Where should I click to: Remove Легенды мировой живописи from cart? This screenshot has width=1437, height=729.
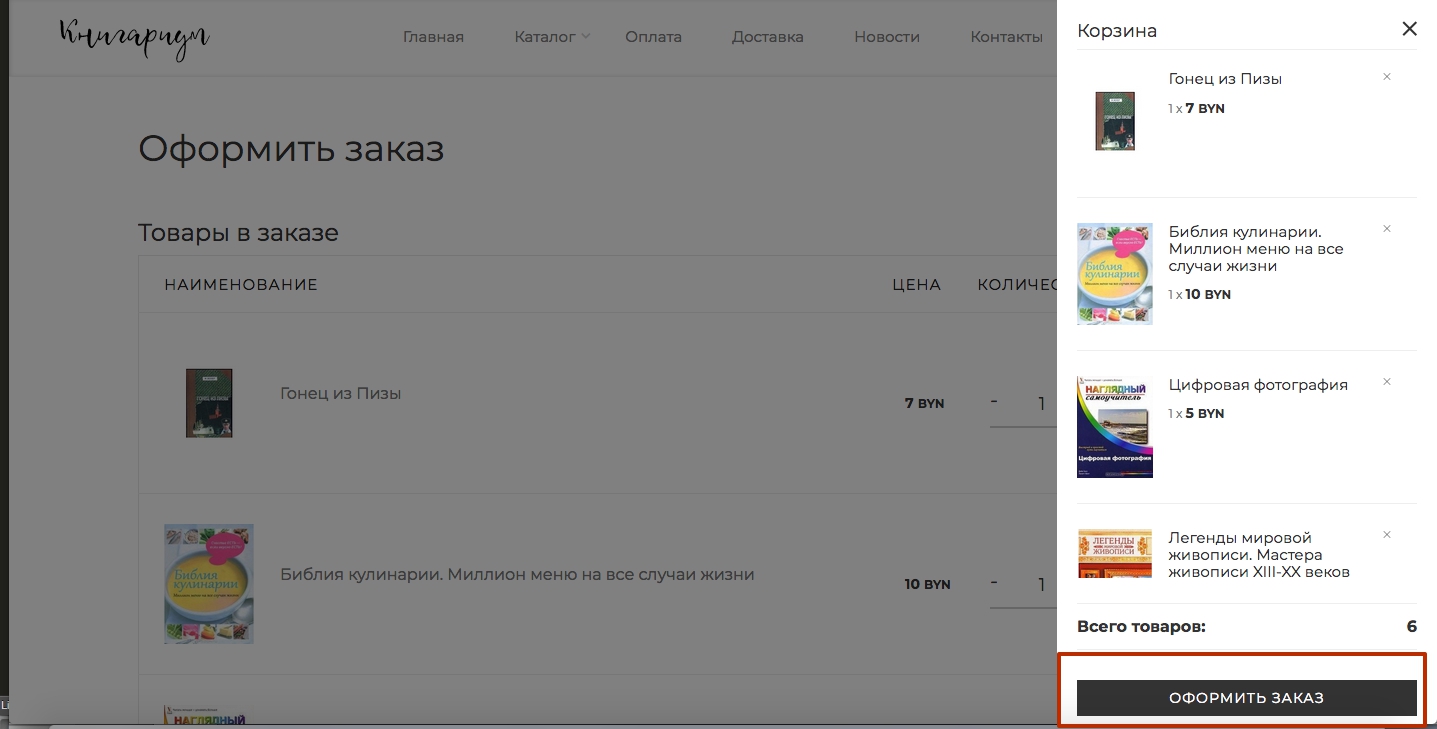[x=1386, y=535]
